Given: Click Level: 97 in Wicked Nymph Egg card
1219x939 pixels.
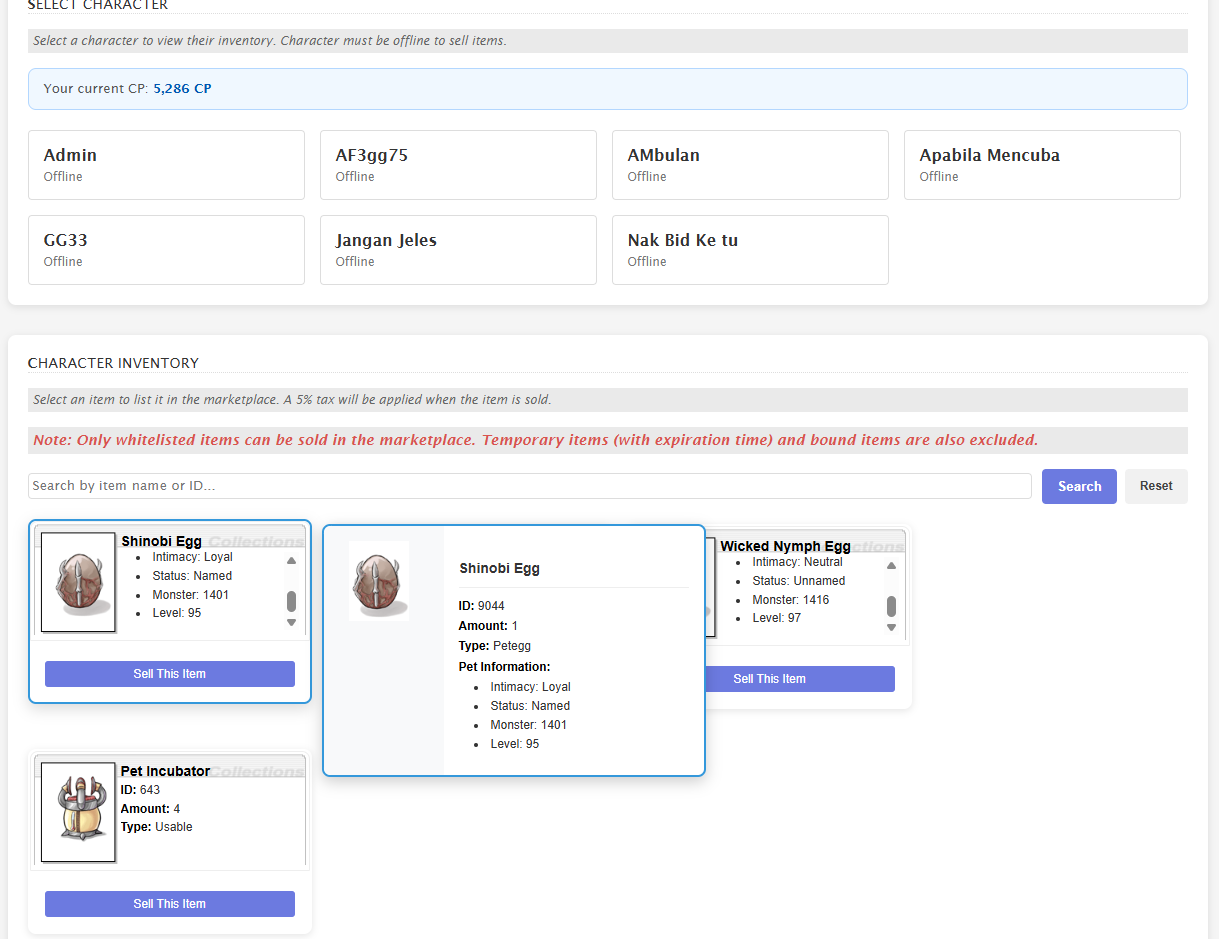Looking at the screenshot, I should pos(776,618).
